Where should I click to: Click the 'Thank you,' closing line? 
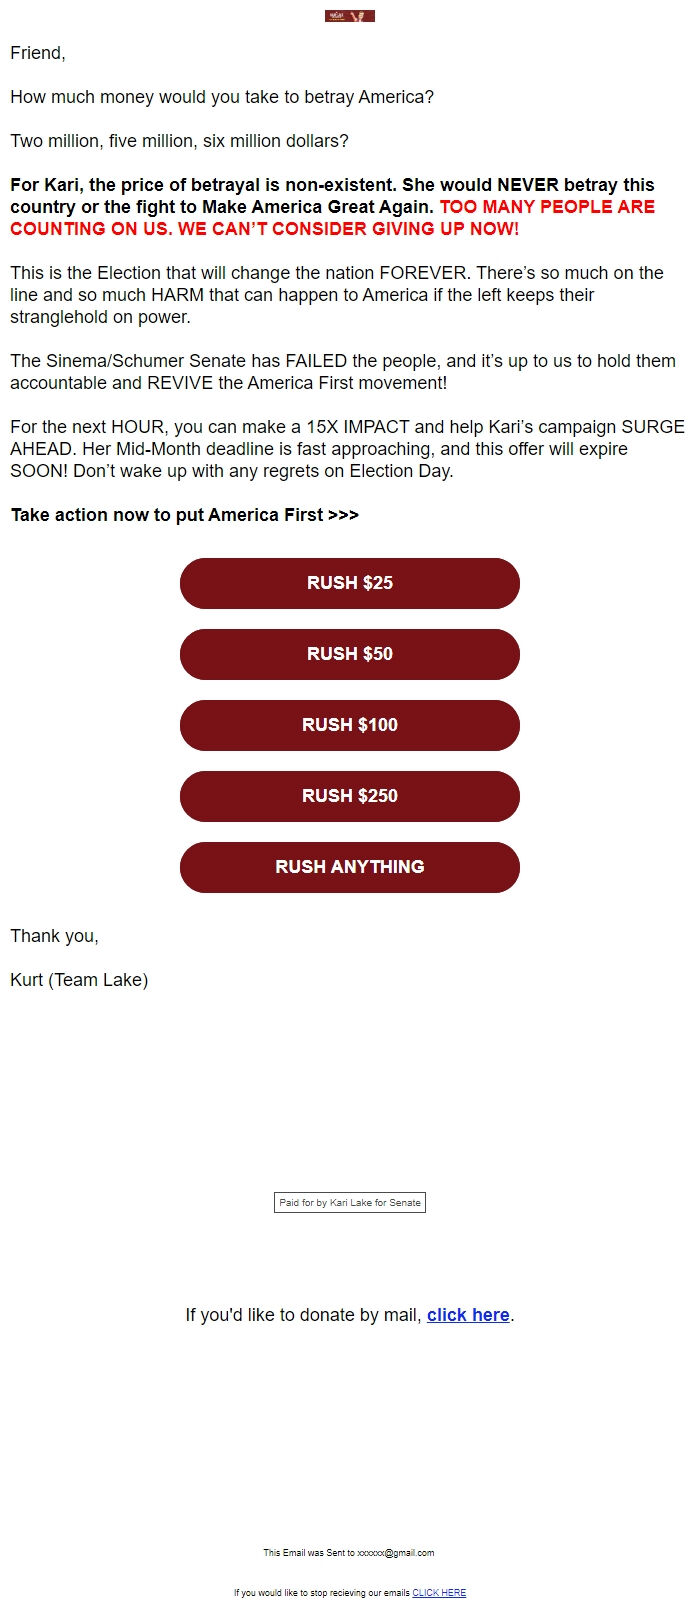pos(54,936)
